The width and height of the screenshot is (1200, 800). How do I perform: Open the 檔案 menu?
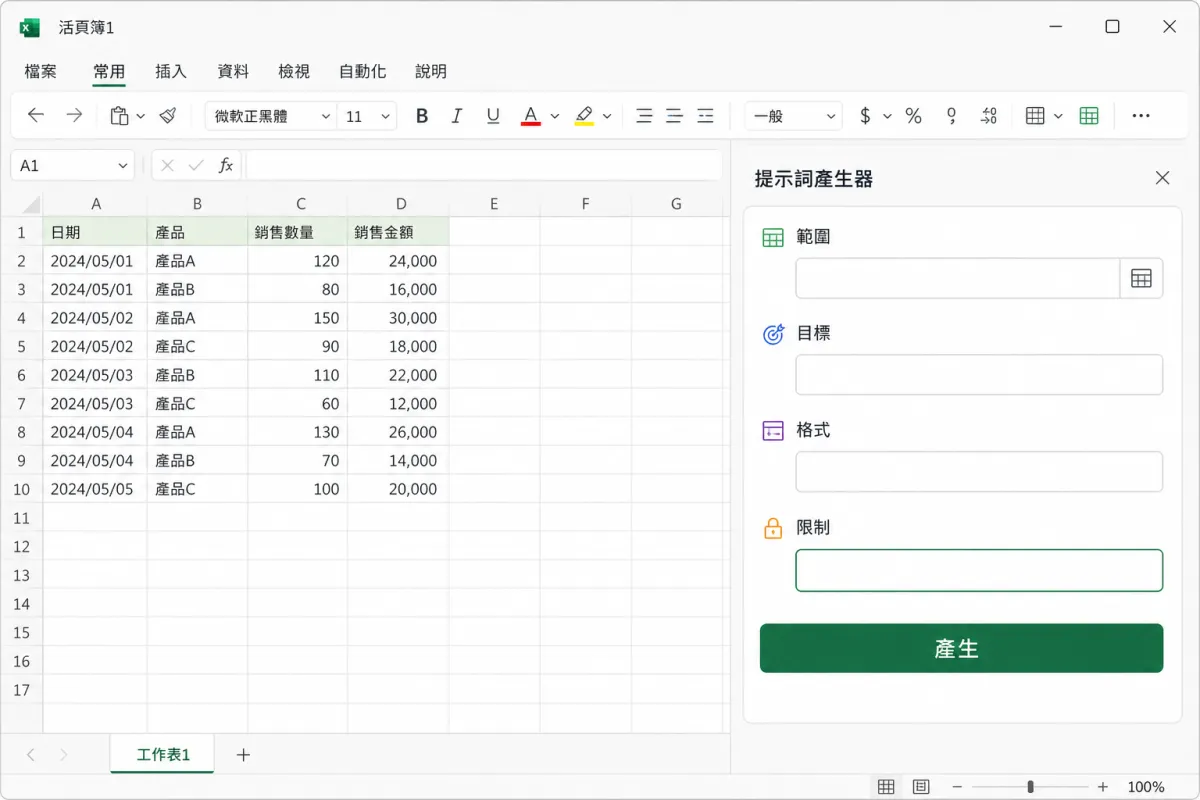pyautogui.click(x=41, y=71)
